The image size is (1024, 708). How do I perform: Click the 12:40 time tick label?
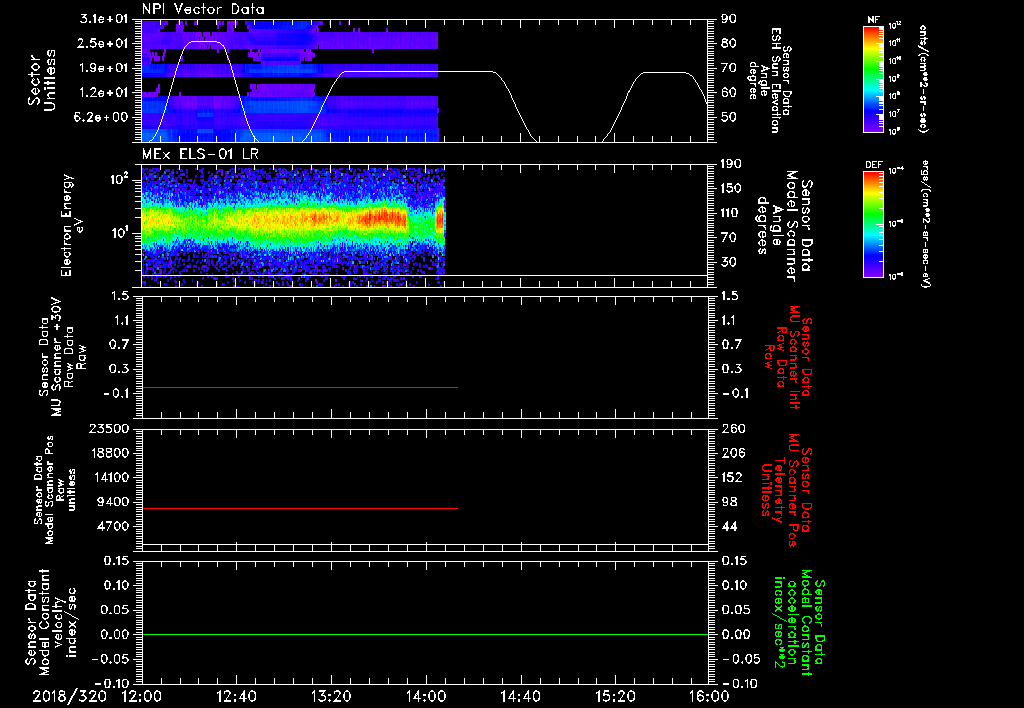(236, 696)
